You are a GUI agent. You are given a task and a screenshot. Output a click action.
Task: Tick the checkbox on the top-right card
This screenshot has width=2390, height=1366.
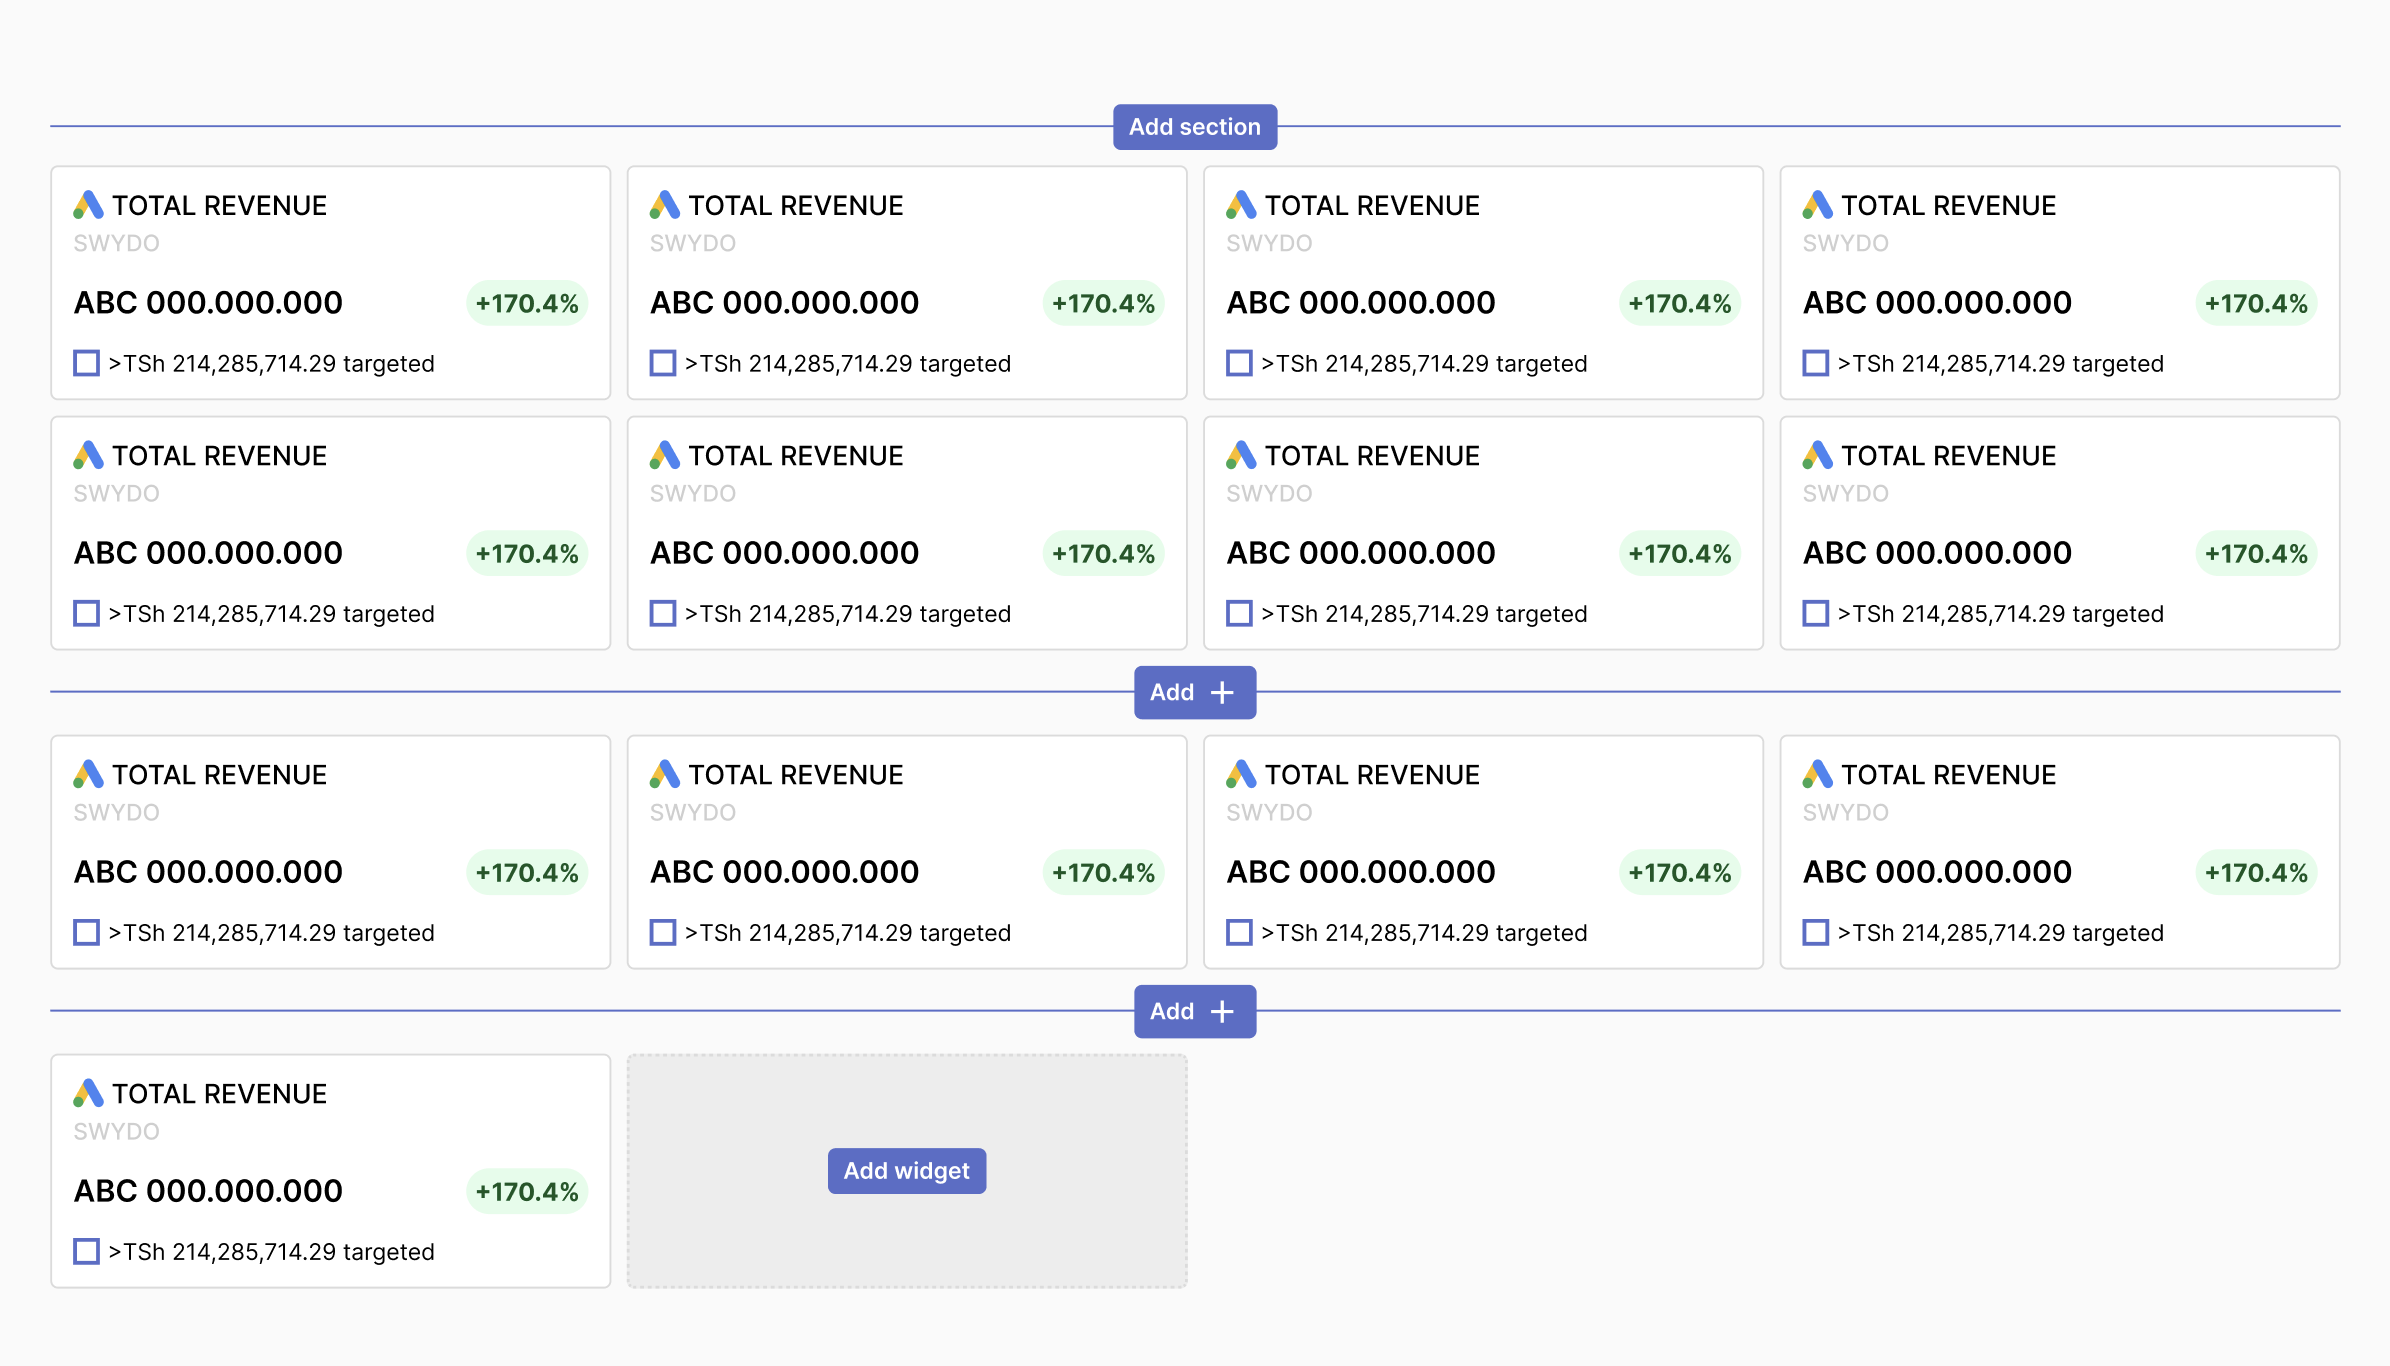[x=1816, y=362]
